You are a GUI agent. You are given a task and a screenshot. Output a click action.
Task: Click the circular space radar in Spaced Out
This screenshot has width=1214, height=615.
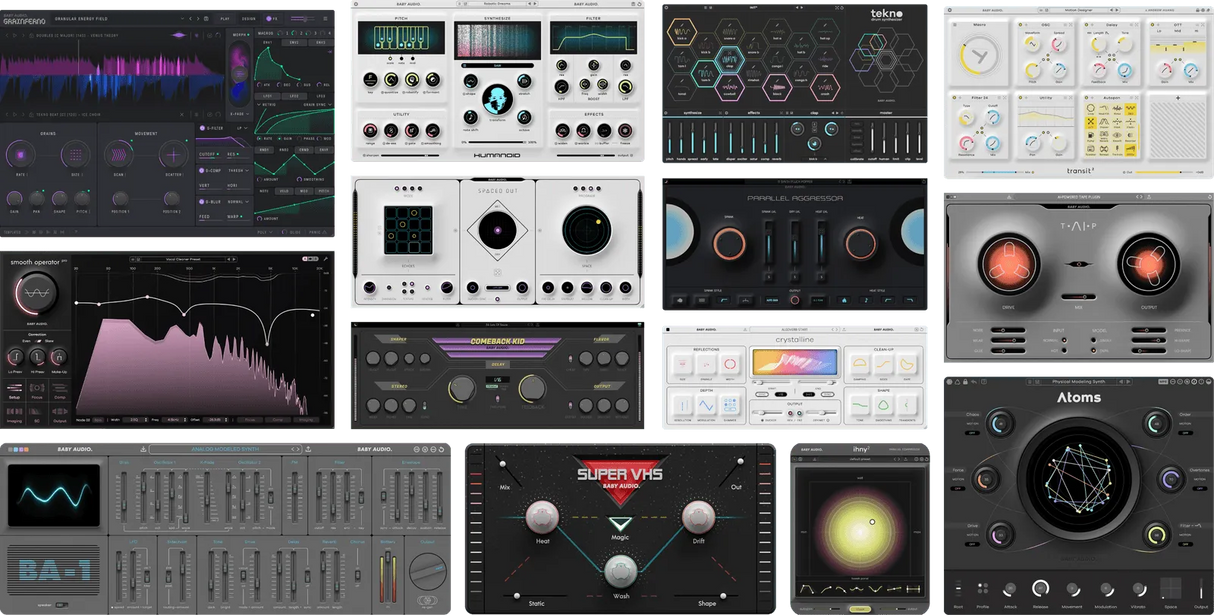coord(587,229)
